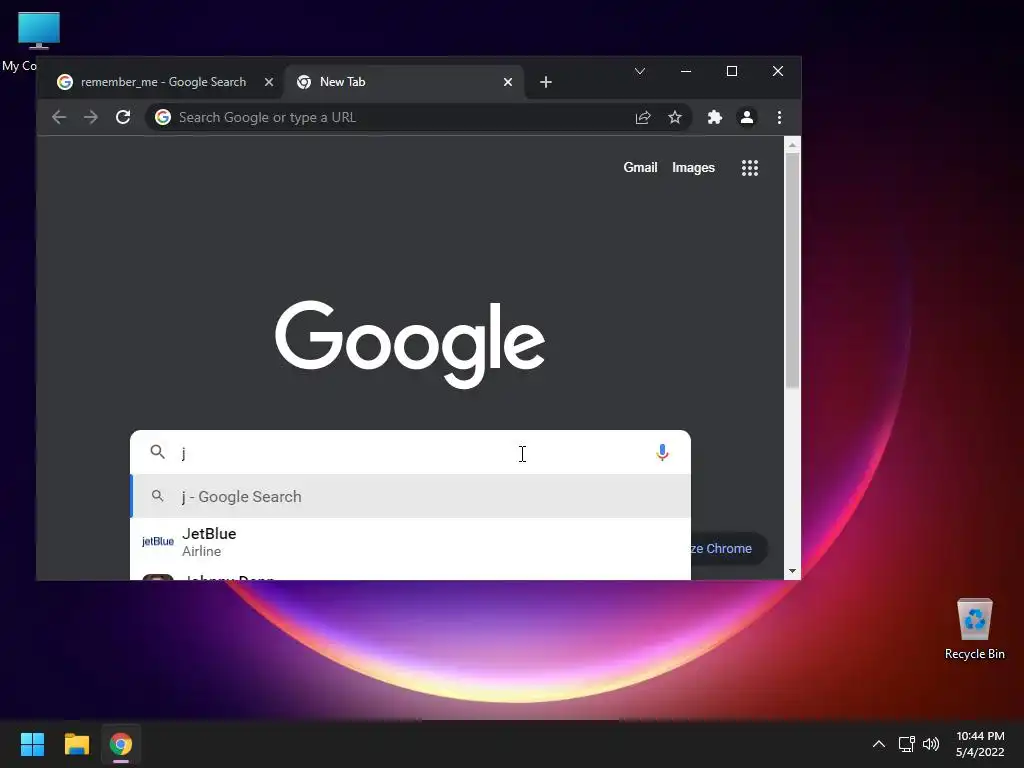Click the Chrome taskbar icon
Screen dimensions: 1024x768
121,744
